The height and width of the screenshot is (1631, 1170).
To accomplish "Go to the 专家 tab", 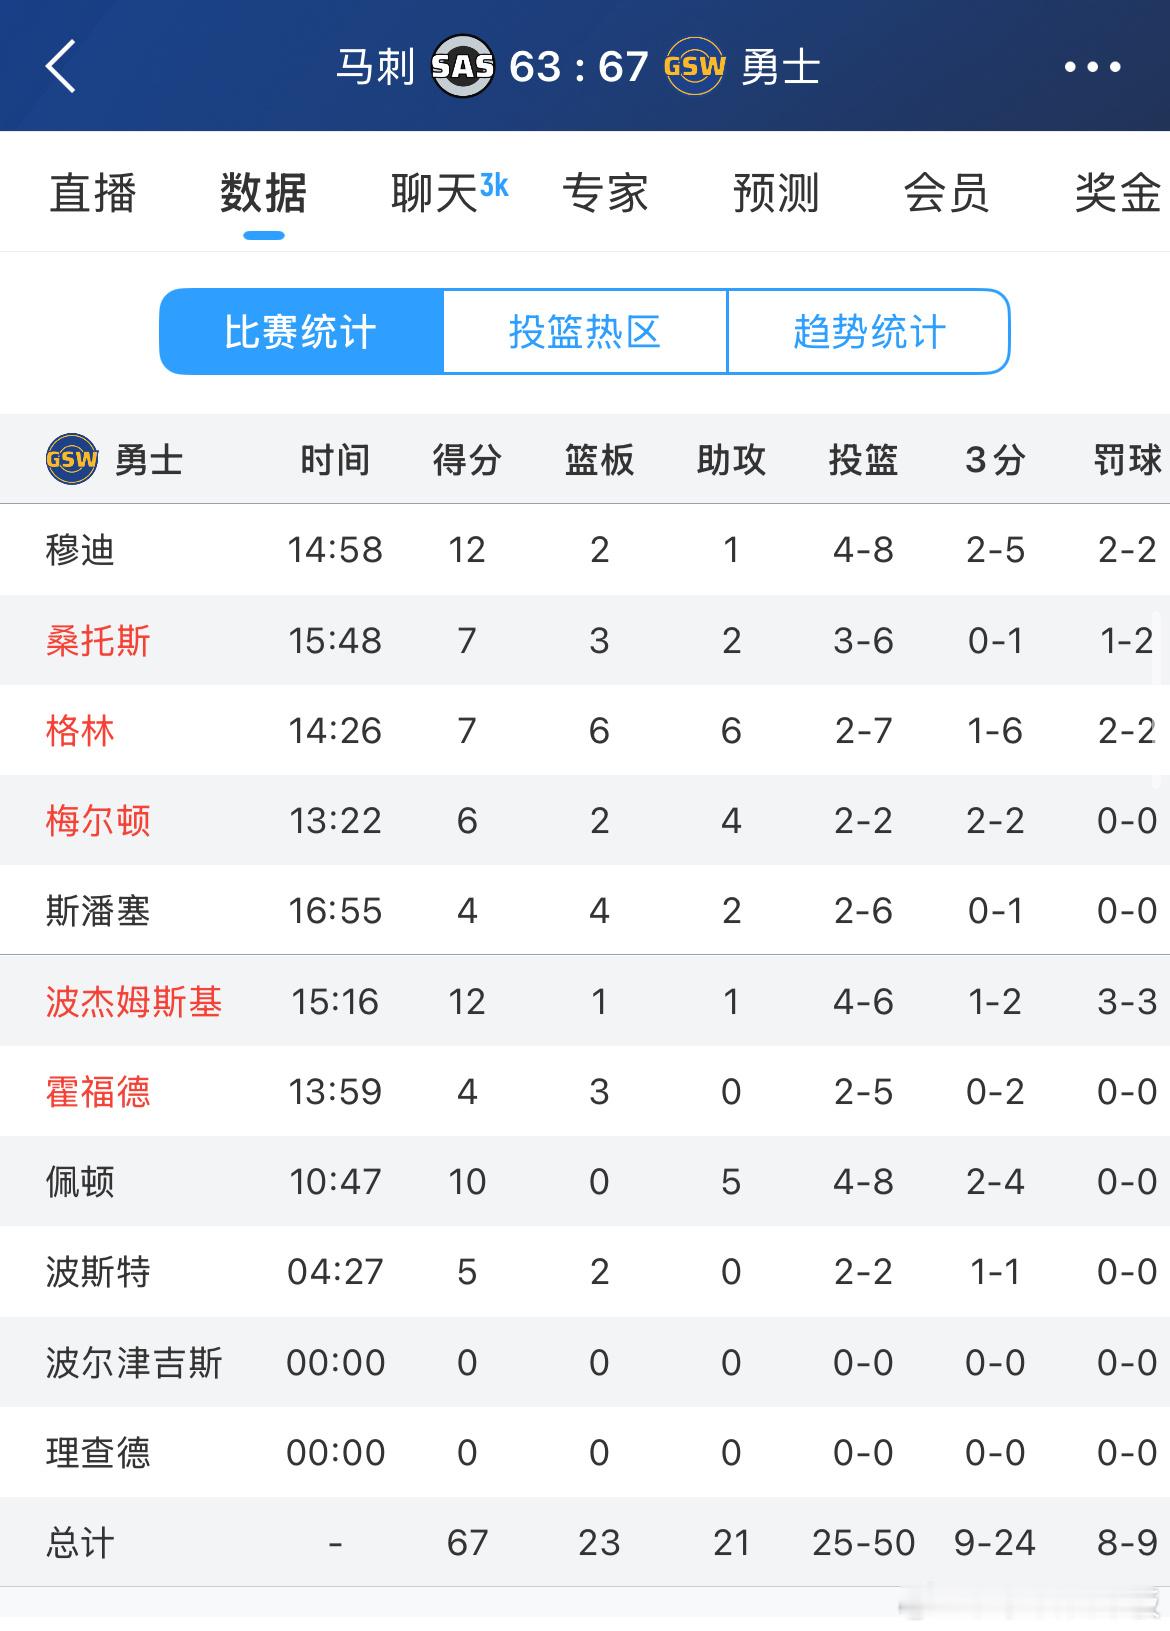I will [x=605, y=193].
